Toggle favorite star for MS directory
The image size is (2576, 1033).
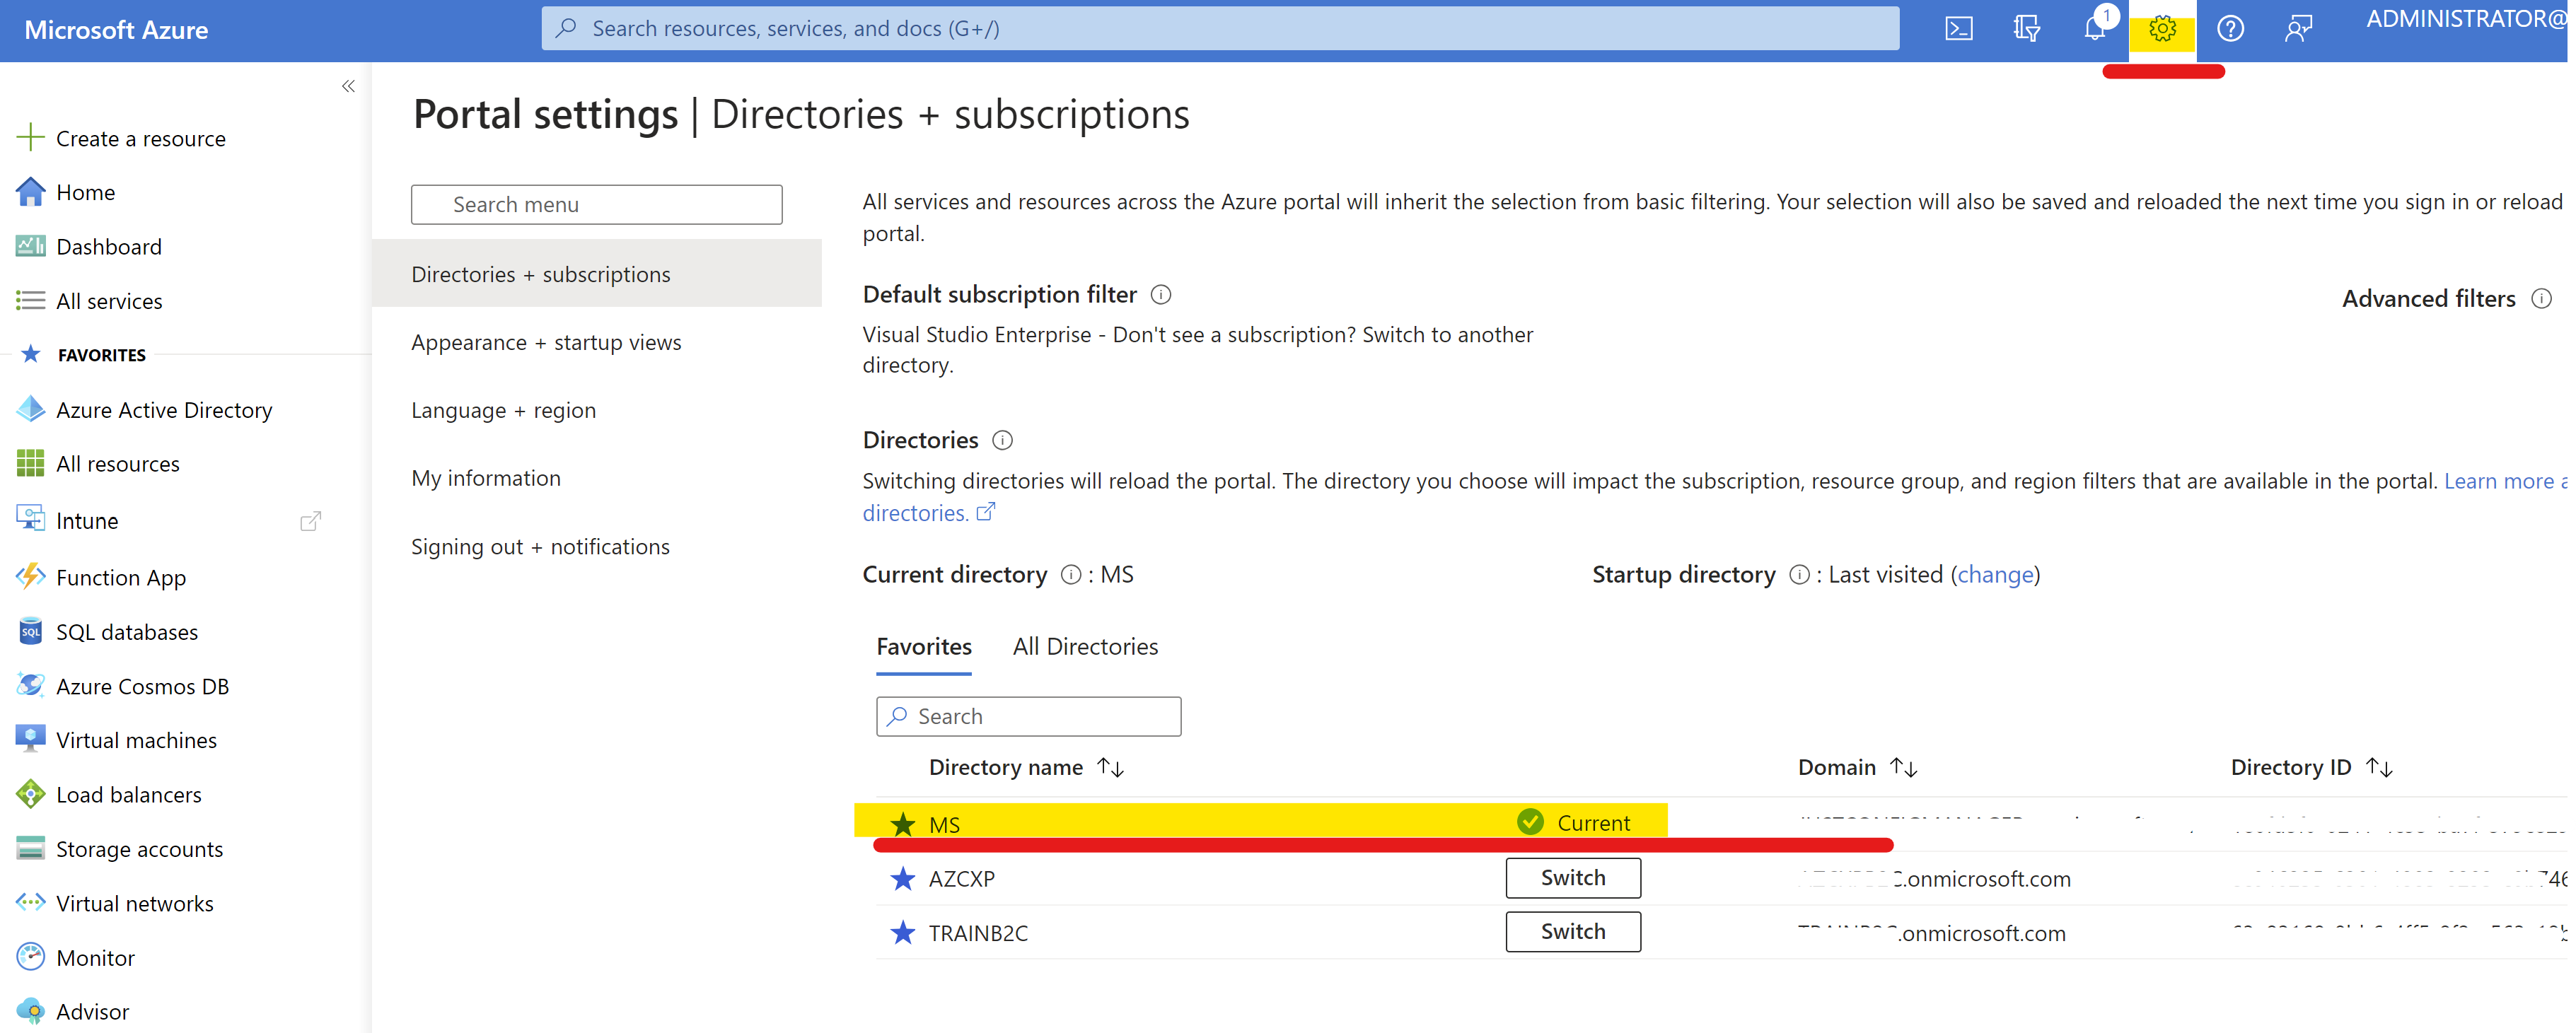[903, 824]
